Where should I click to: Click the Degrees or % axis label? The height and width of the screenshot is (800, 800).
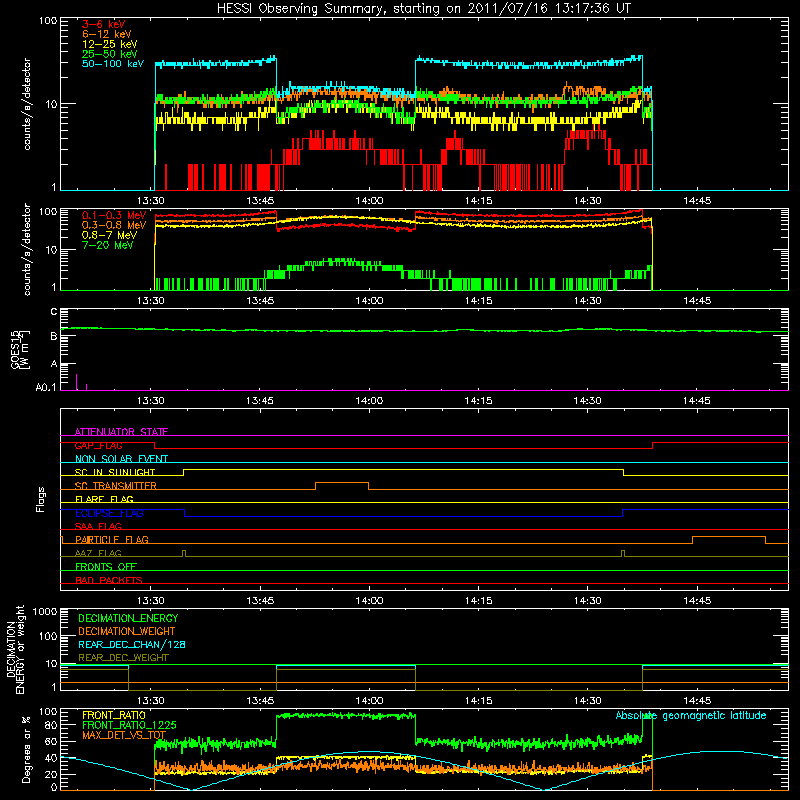point(26,749)
